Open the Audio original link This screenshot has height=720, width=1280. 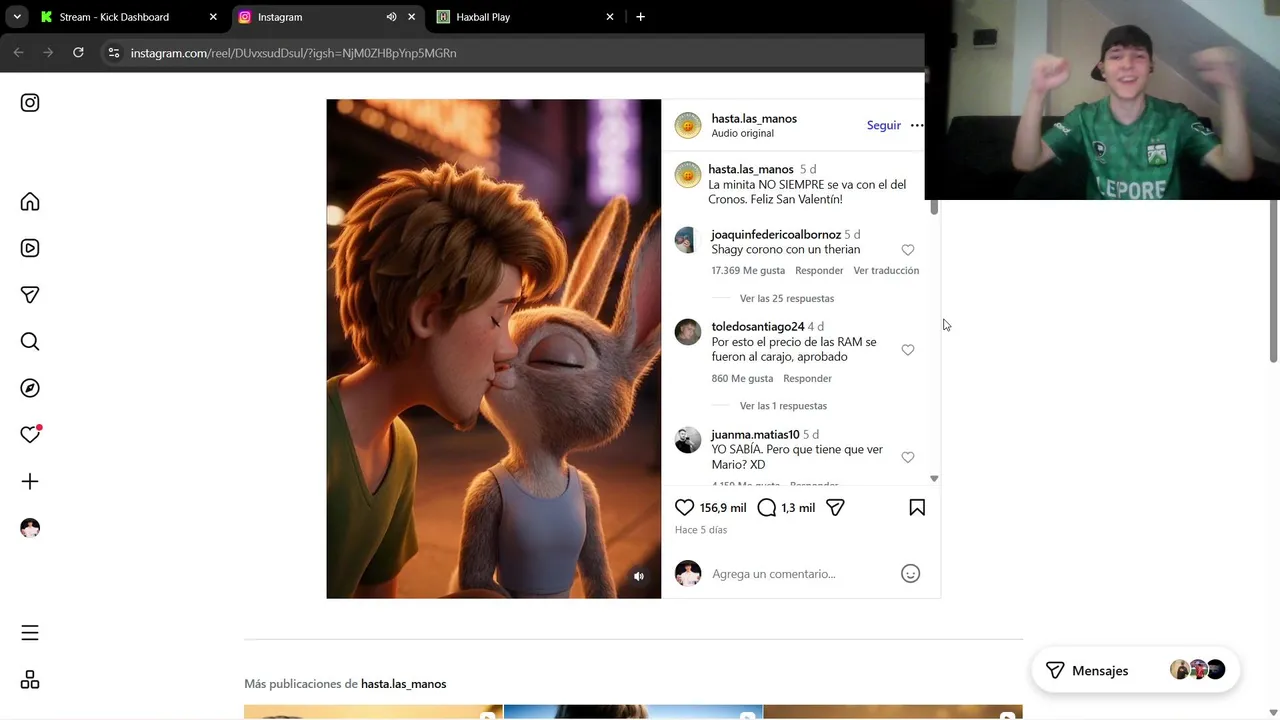pos(742,134)
